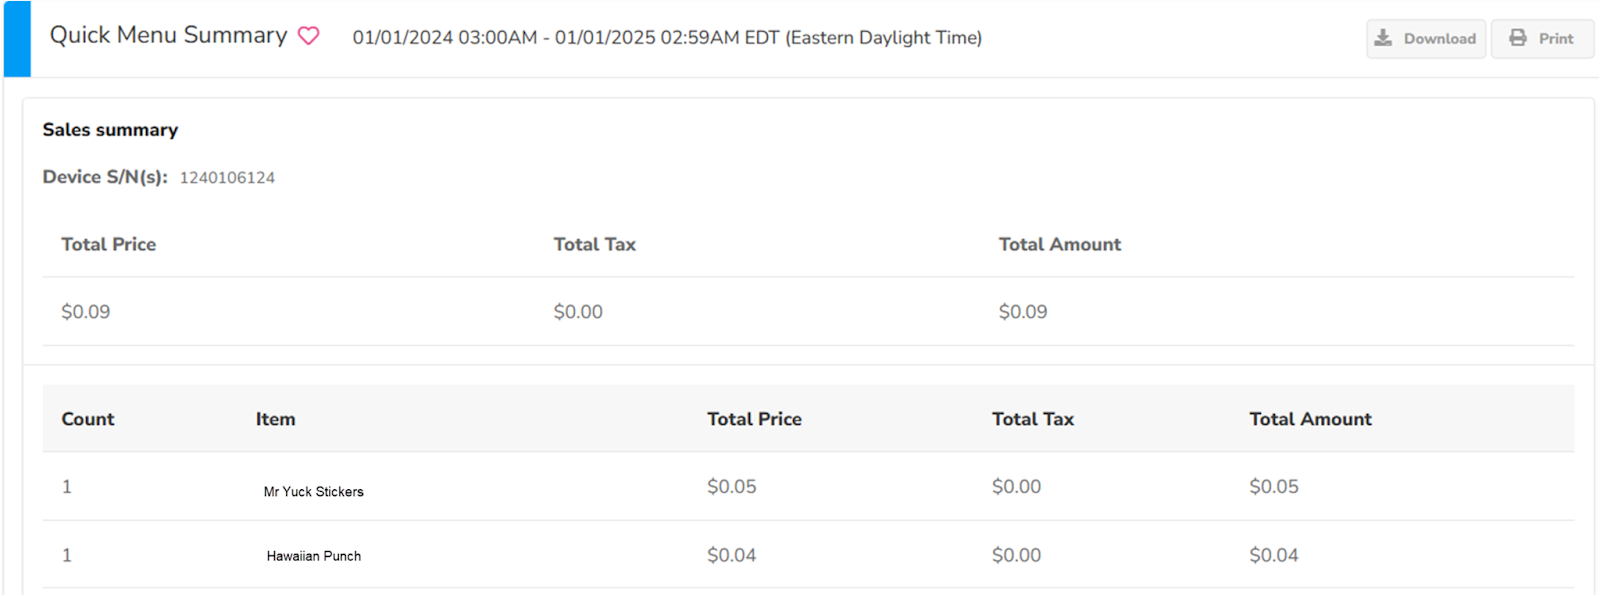This screenshot has height=596, width=1600.
Task: Click the report date range text
Action: tap(667, 38)
